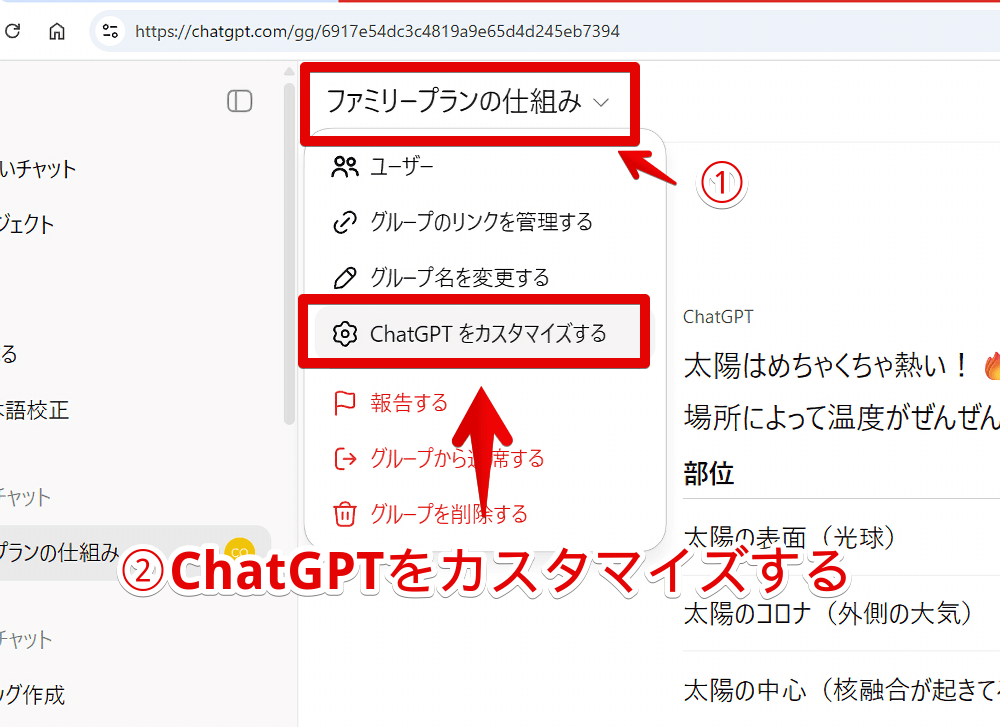
Task: Collapse the sidebar with the panel icon
Action: tap(239, 101)
